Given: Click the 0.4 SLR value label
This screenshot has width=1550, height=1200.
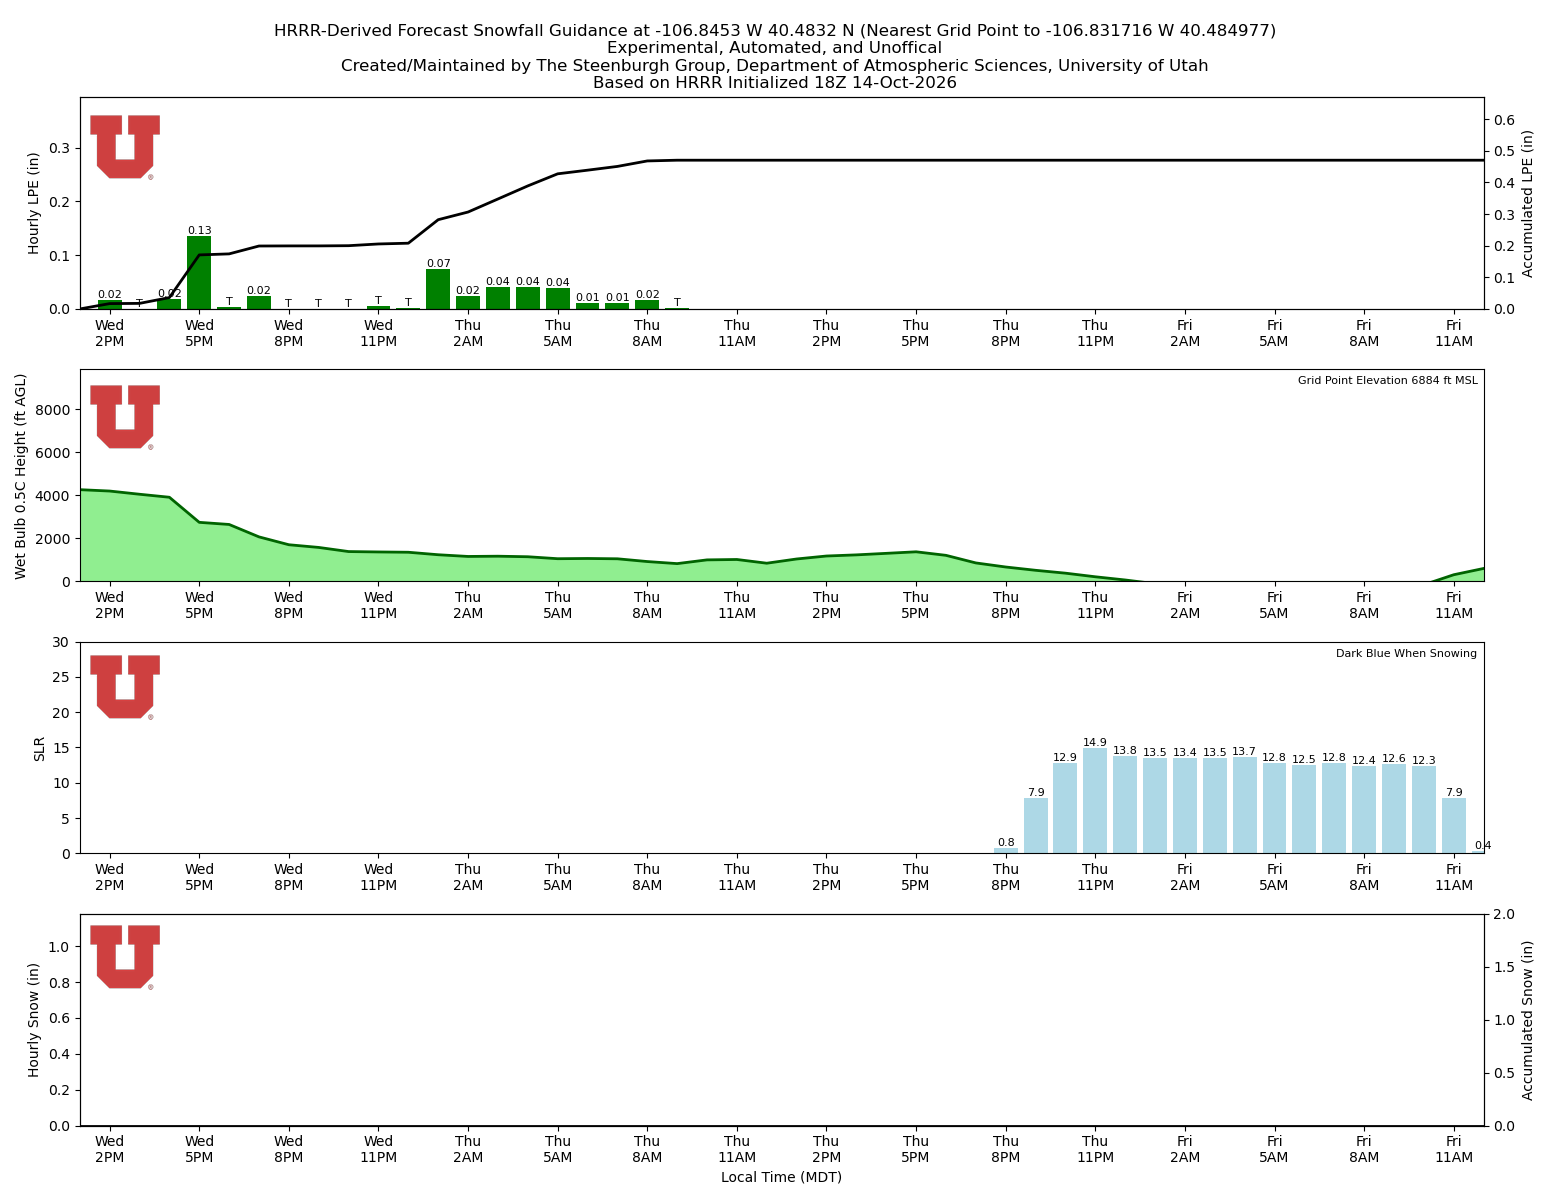Looking at the screenshot, I should coord(1482,845).
